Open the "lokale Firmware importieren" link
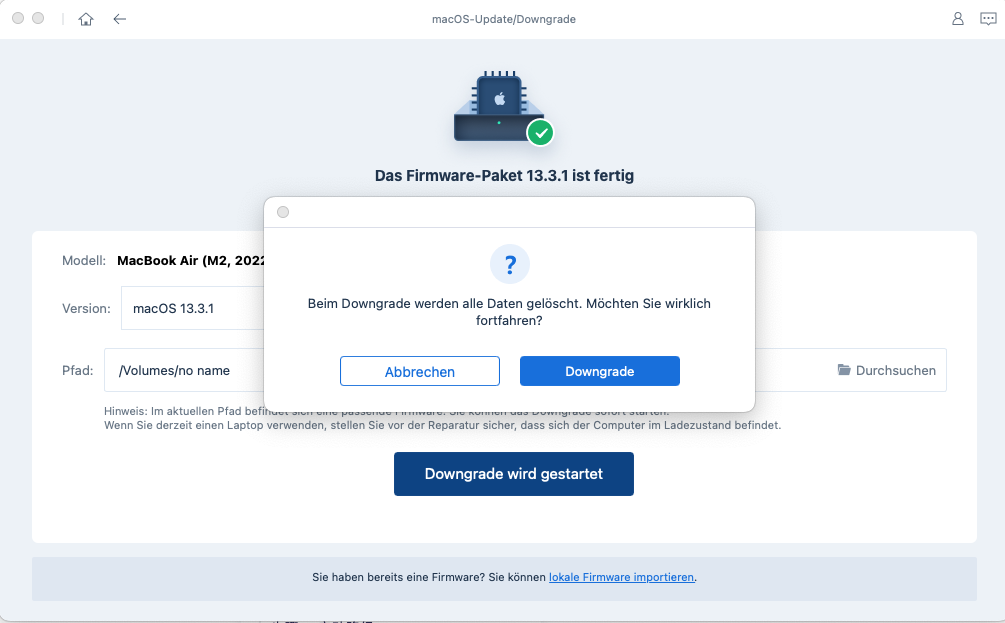Image resolution: width=1005 pixels, height=623 pixels. point(621,577)
